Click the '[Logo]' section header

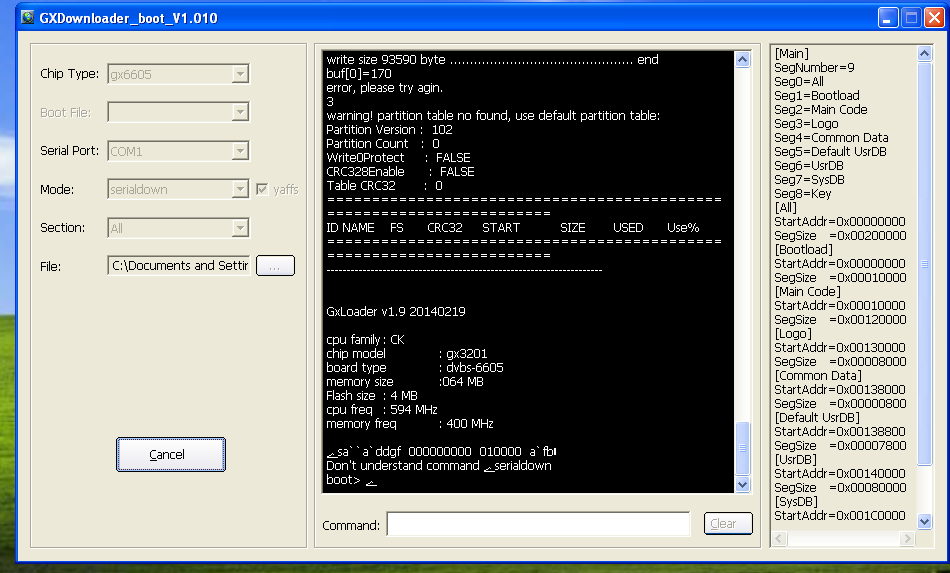tap(793, 333)
